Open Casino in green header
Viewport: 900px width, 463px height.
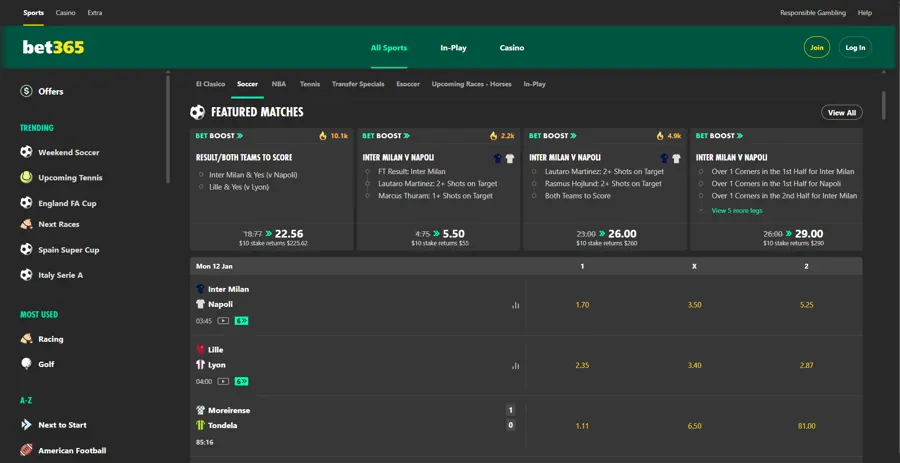(511, 48)
